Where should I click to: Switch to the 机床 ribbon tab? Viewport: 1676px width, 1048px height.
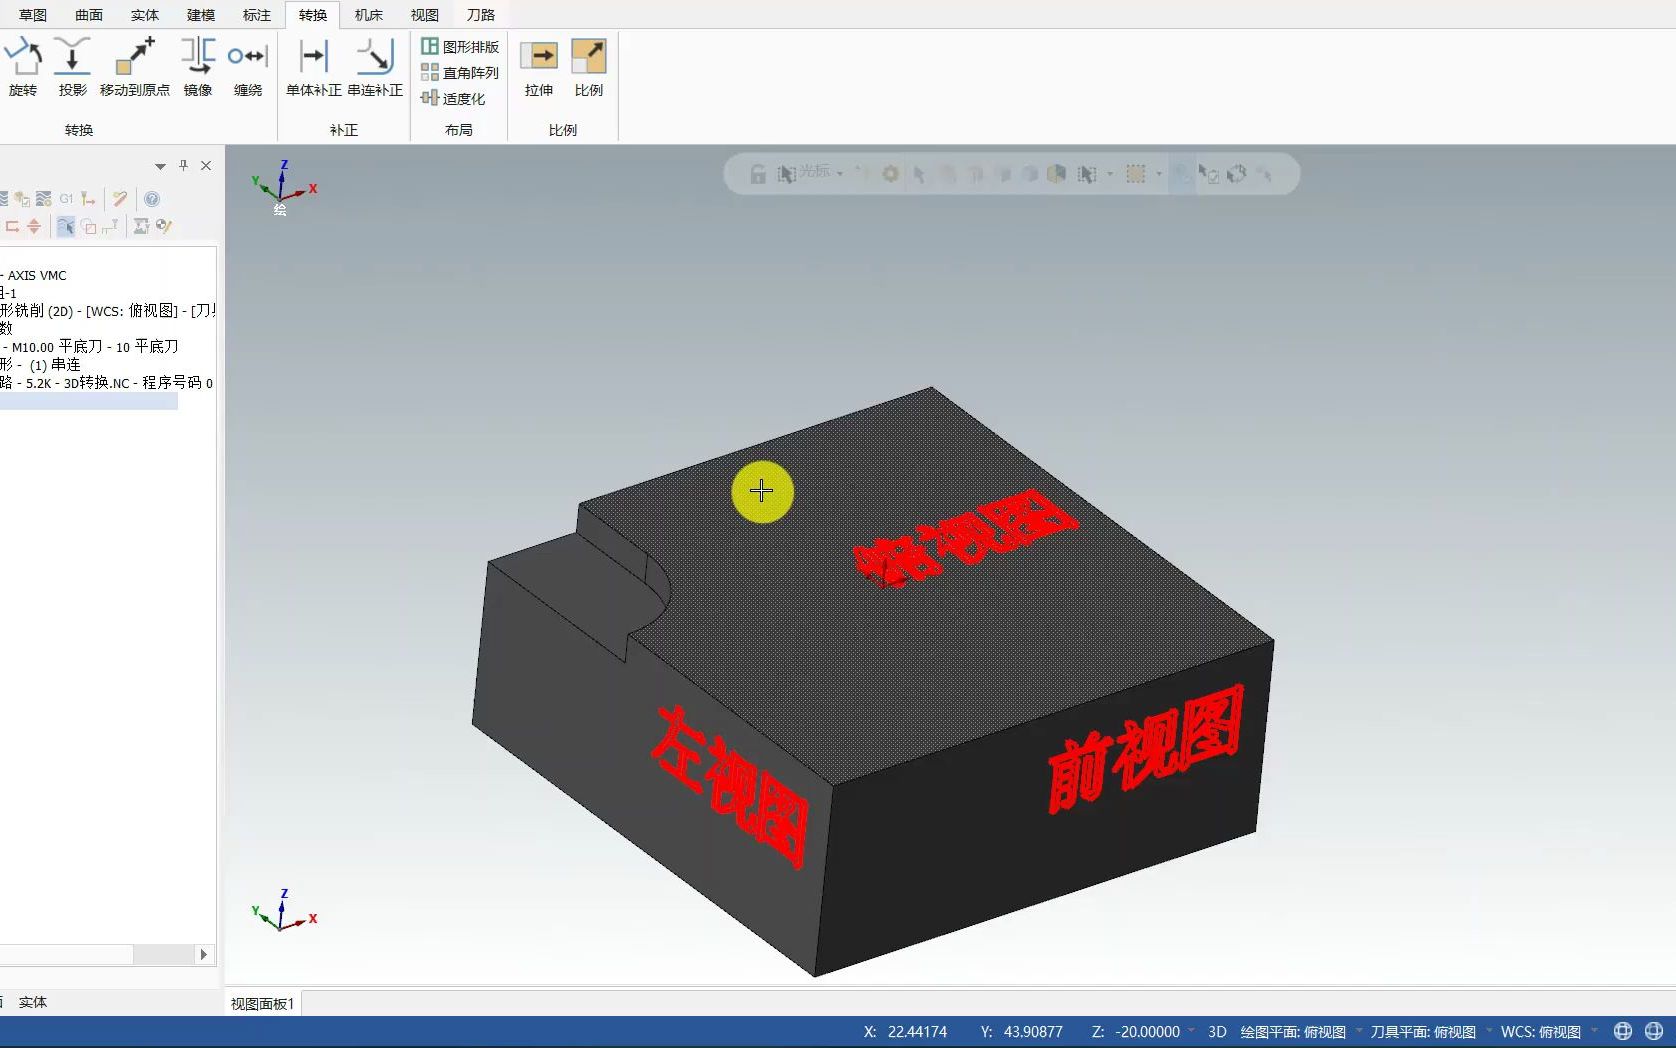coord(367,15)
